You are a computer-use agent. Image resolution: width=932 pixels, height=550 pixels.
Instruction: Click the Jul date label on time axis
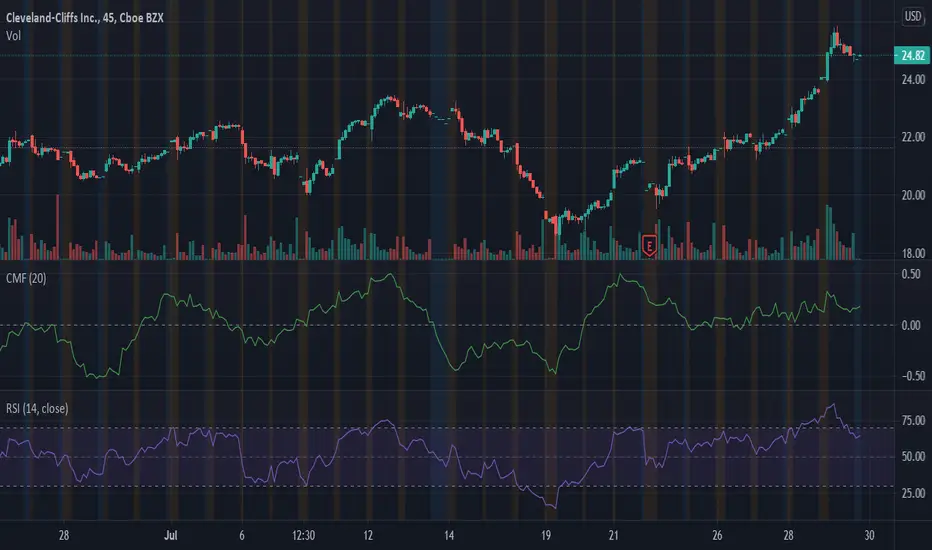point(171,535)
